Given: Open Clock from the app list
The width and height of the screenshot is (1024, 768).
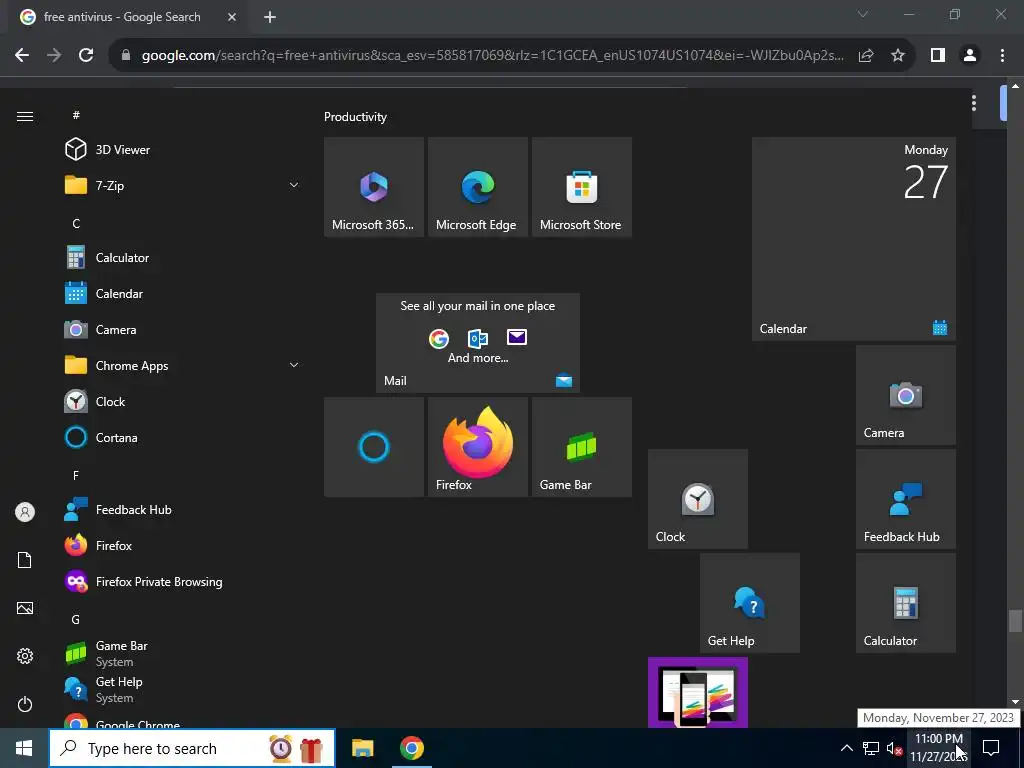Looking at the screenshot, I should [181, 402].
